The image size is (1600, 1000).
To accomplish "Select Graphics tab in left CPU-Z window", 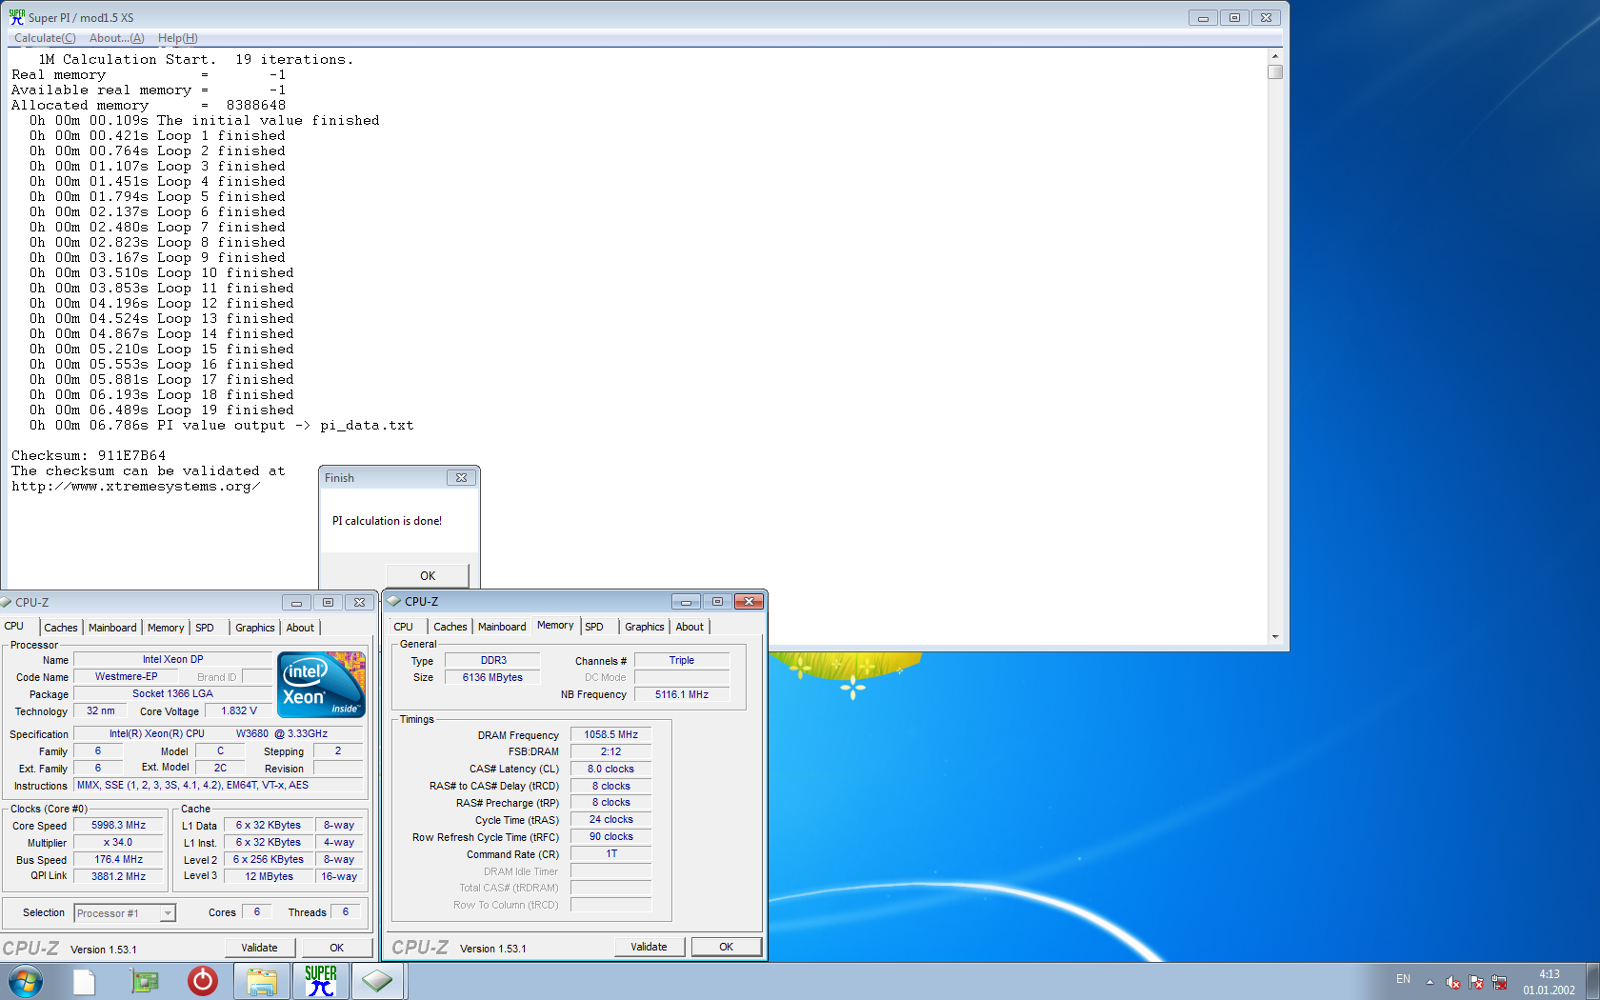I will click(255, 627).
